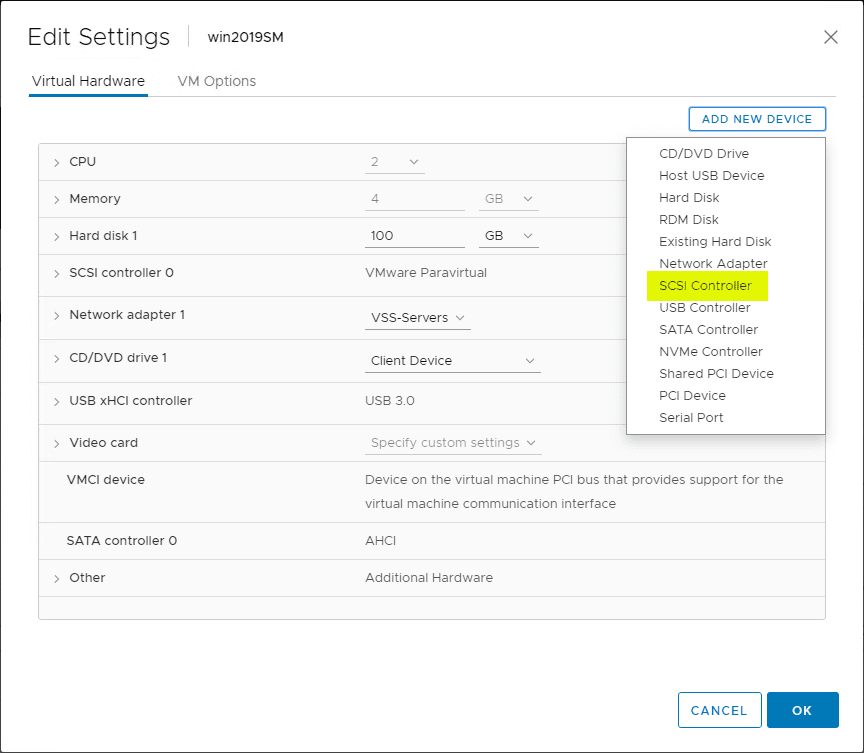Open the Video card custom settings dropdown

[x=452, y=442]
